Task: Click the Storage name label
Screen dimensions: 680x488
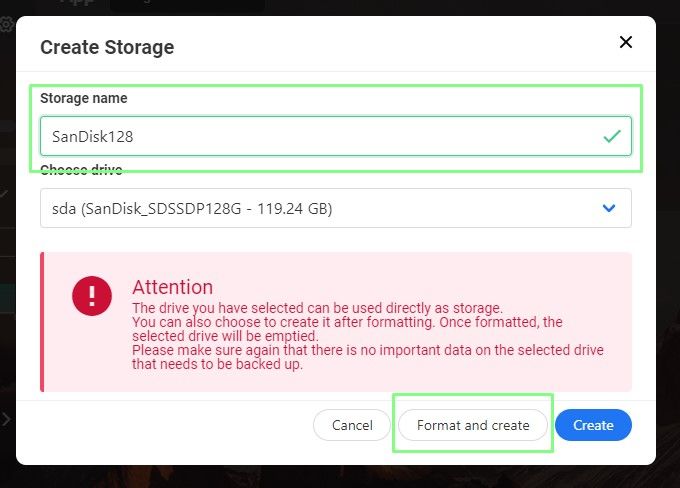Action: pos(84,98)
